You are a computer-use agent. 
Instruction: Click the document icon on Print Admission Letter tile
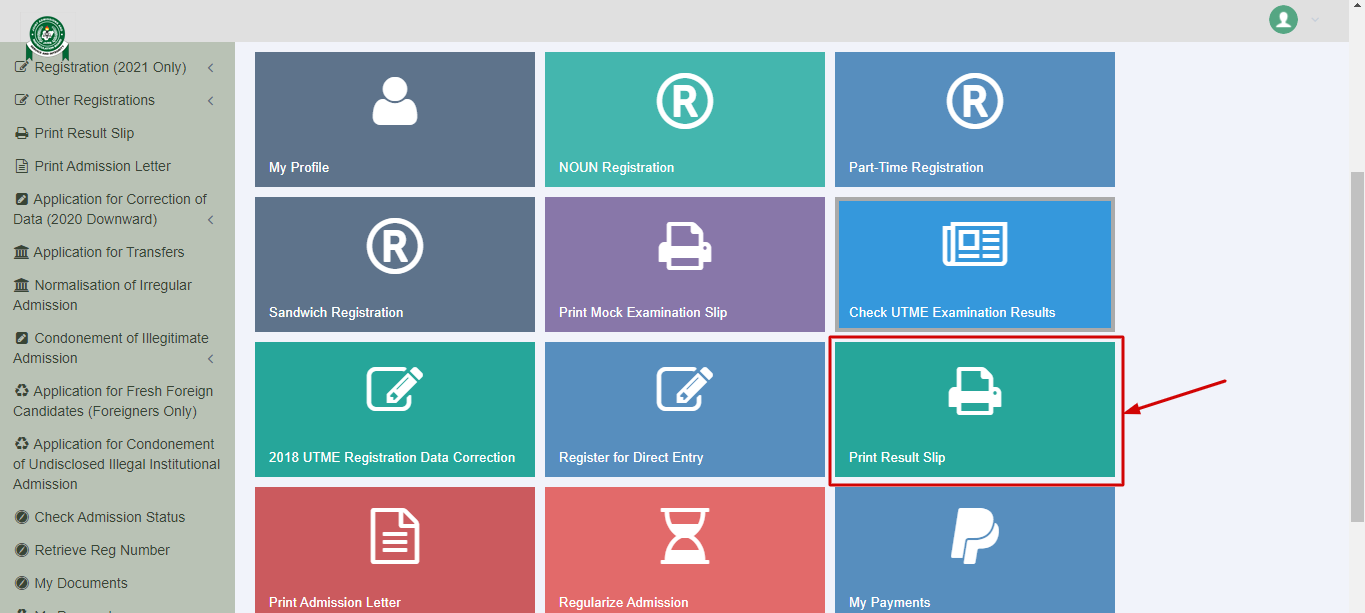point(394,536)
